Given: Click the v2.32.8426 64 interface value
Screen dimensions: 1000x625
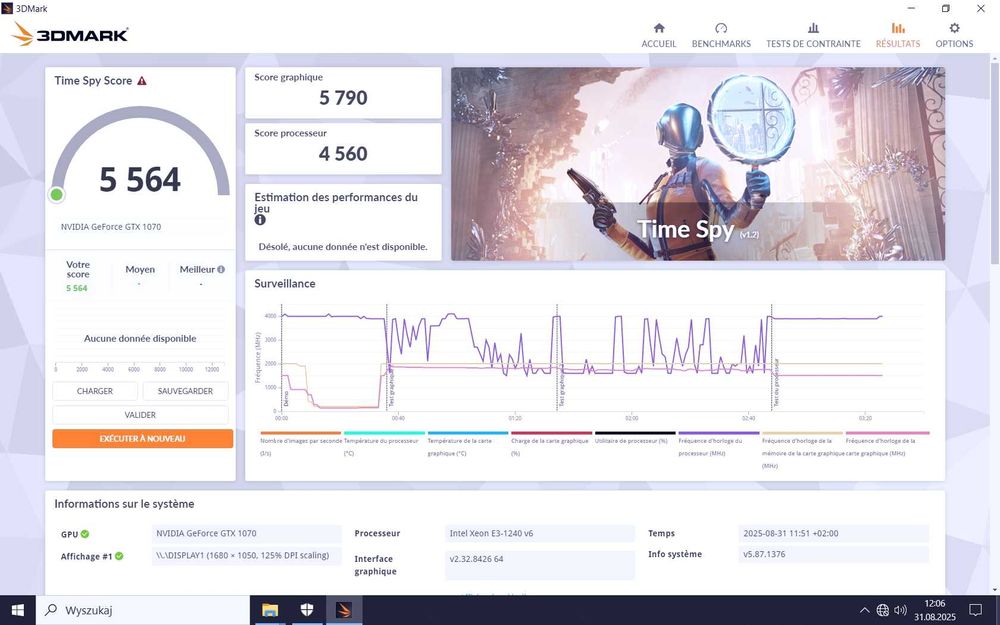Looking at the screenshot, I should click(540, 565).
